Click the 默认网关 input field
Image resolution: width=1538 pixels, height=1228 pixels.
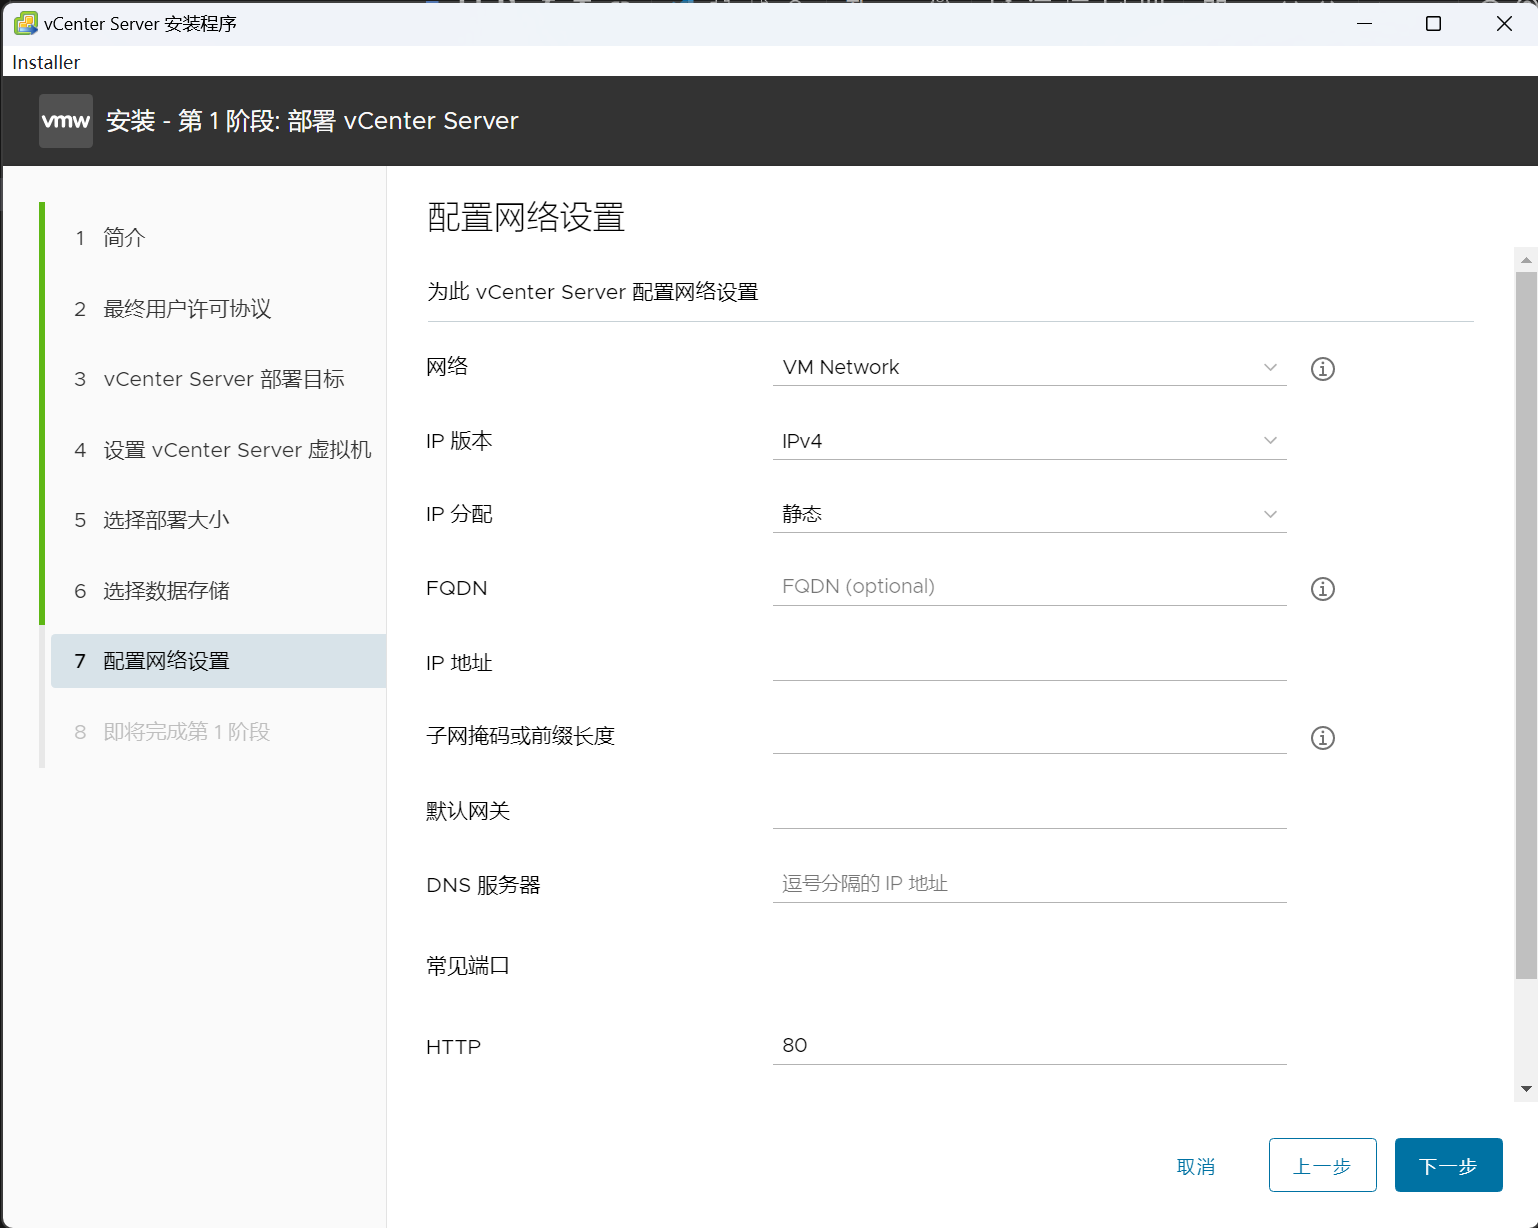point(1029,810)
